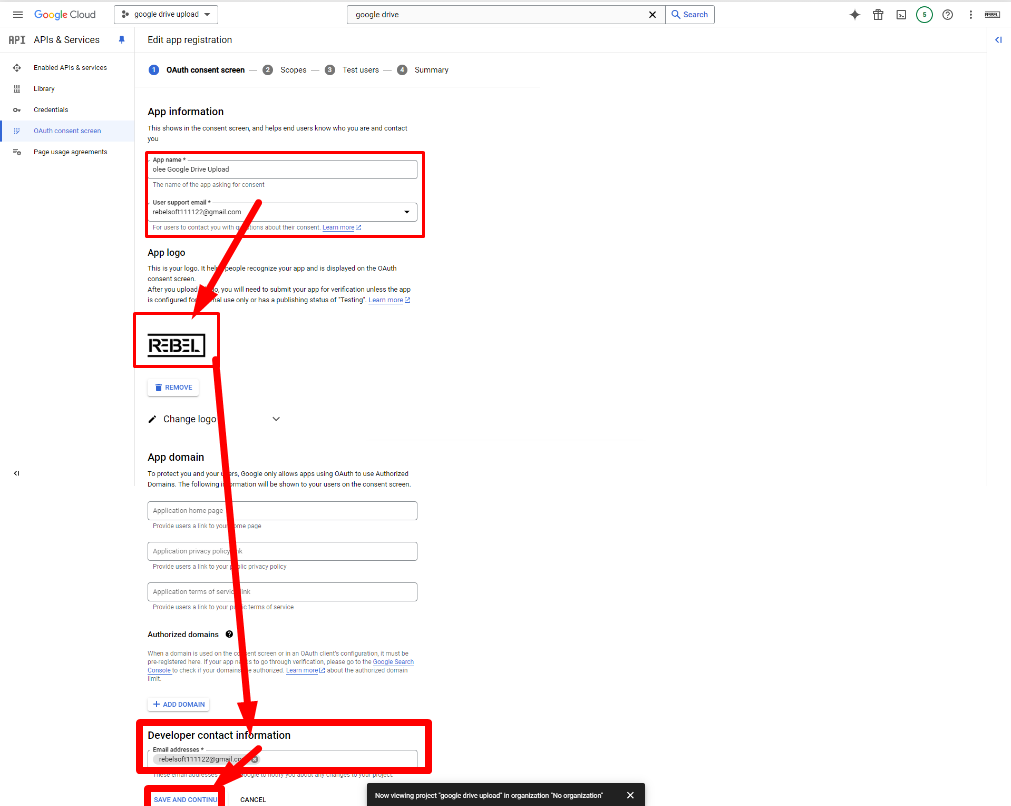
Task: Open the three-dot settings menu
Action: [x=970, y=14]
